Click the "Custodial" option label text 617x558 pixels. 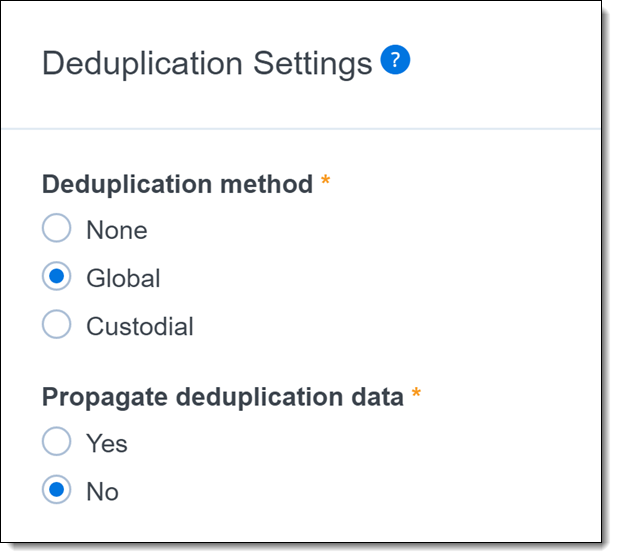(x=140, y=326)
